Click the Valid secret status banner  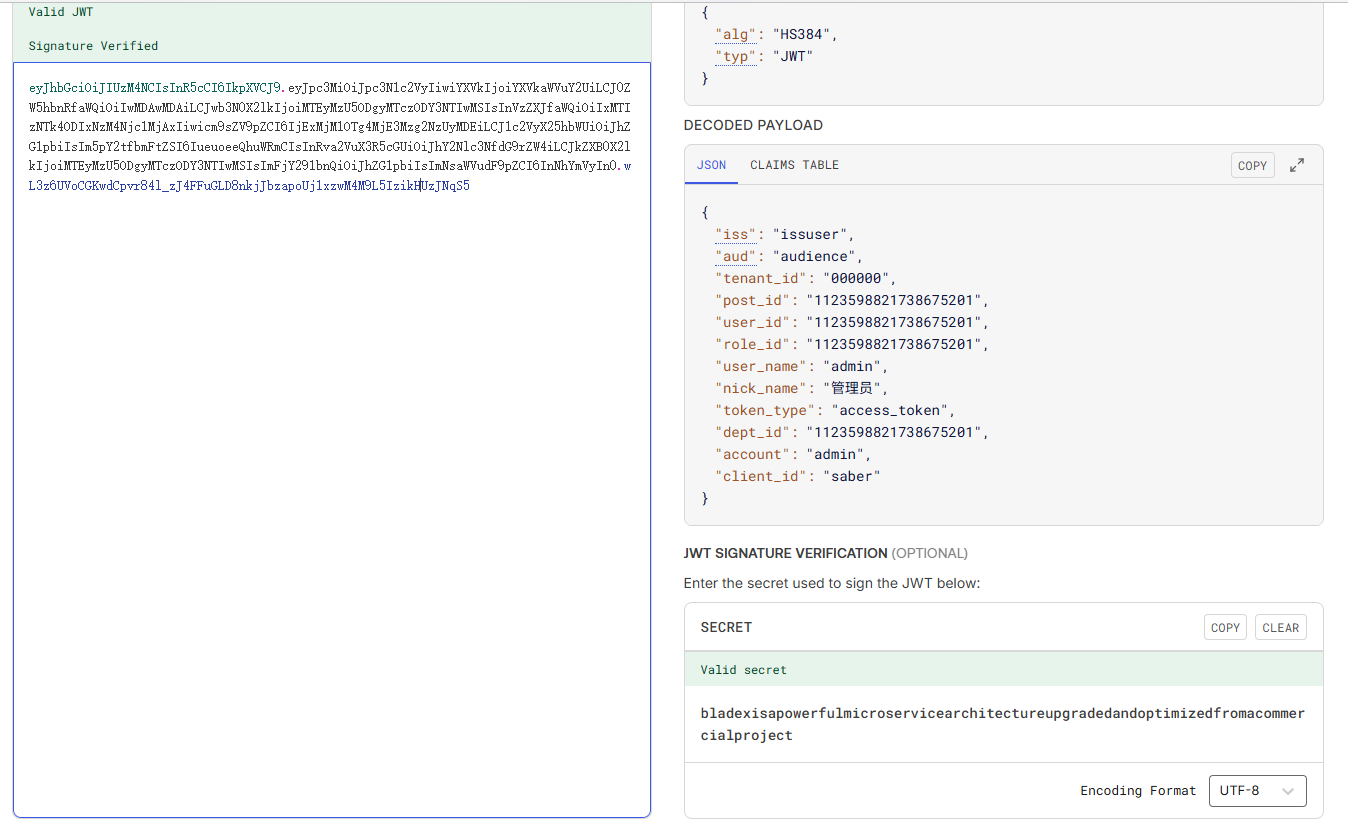click(743, 670)
